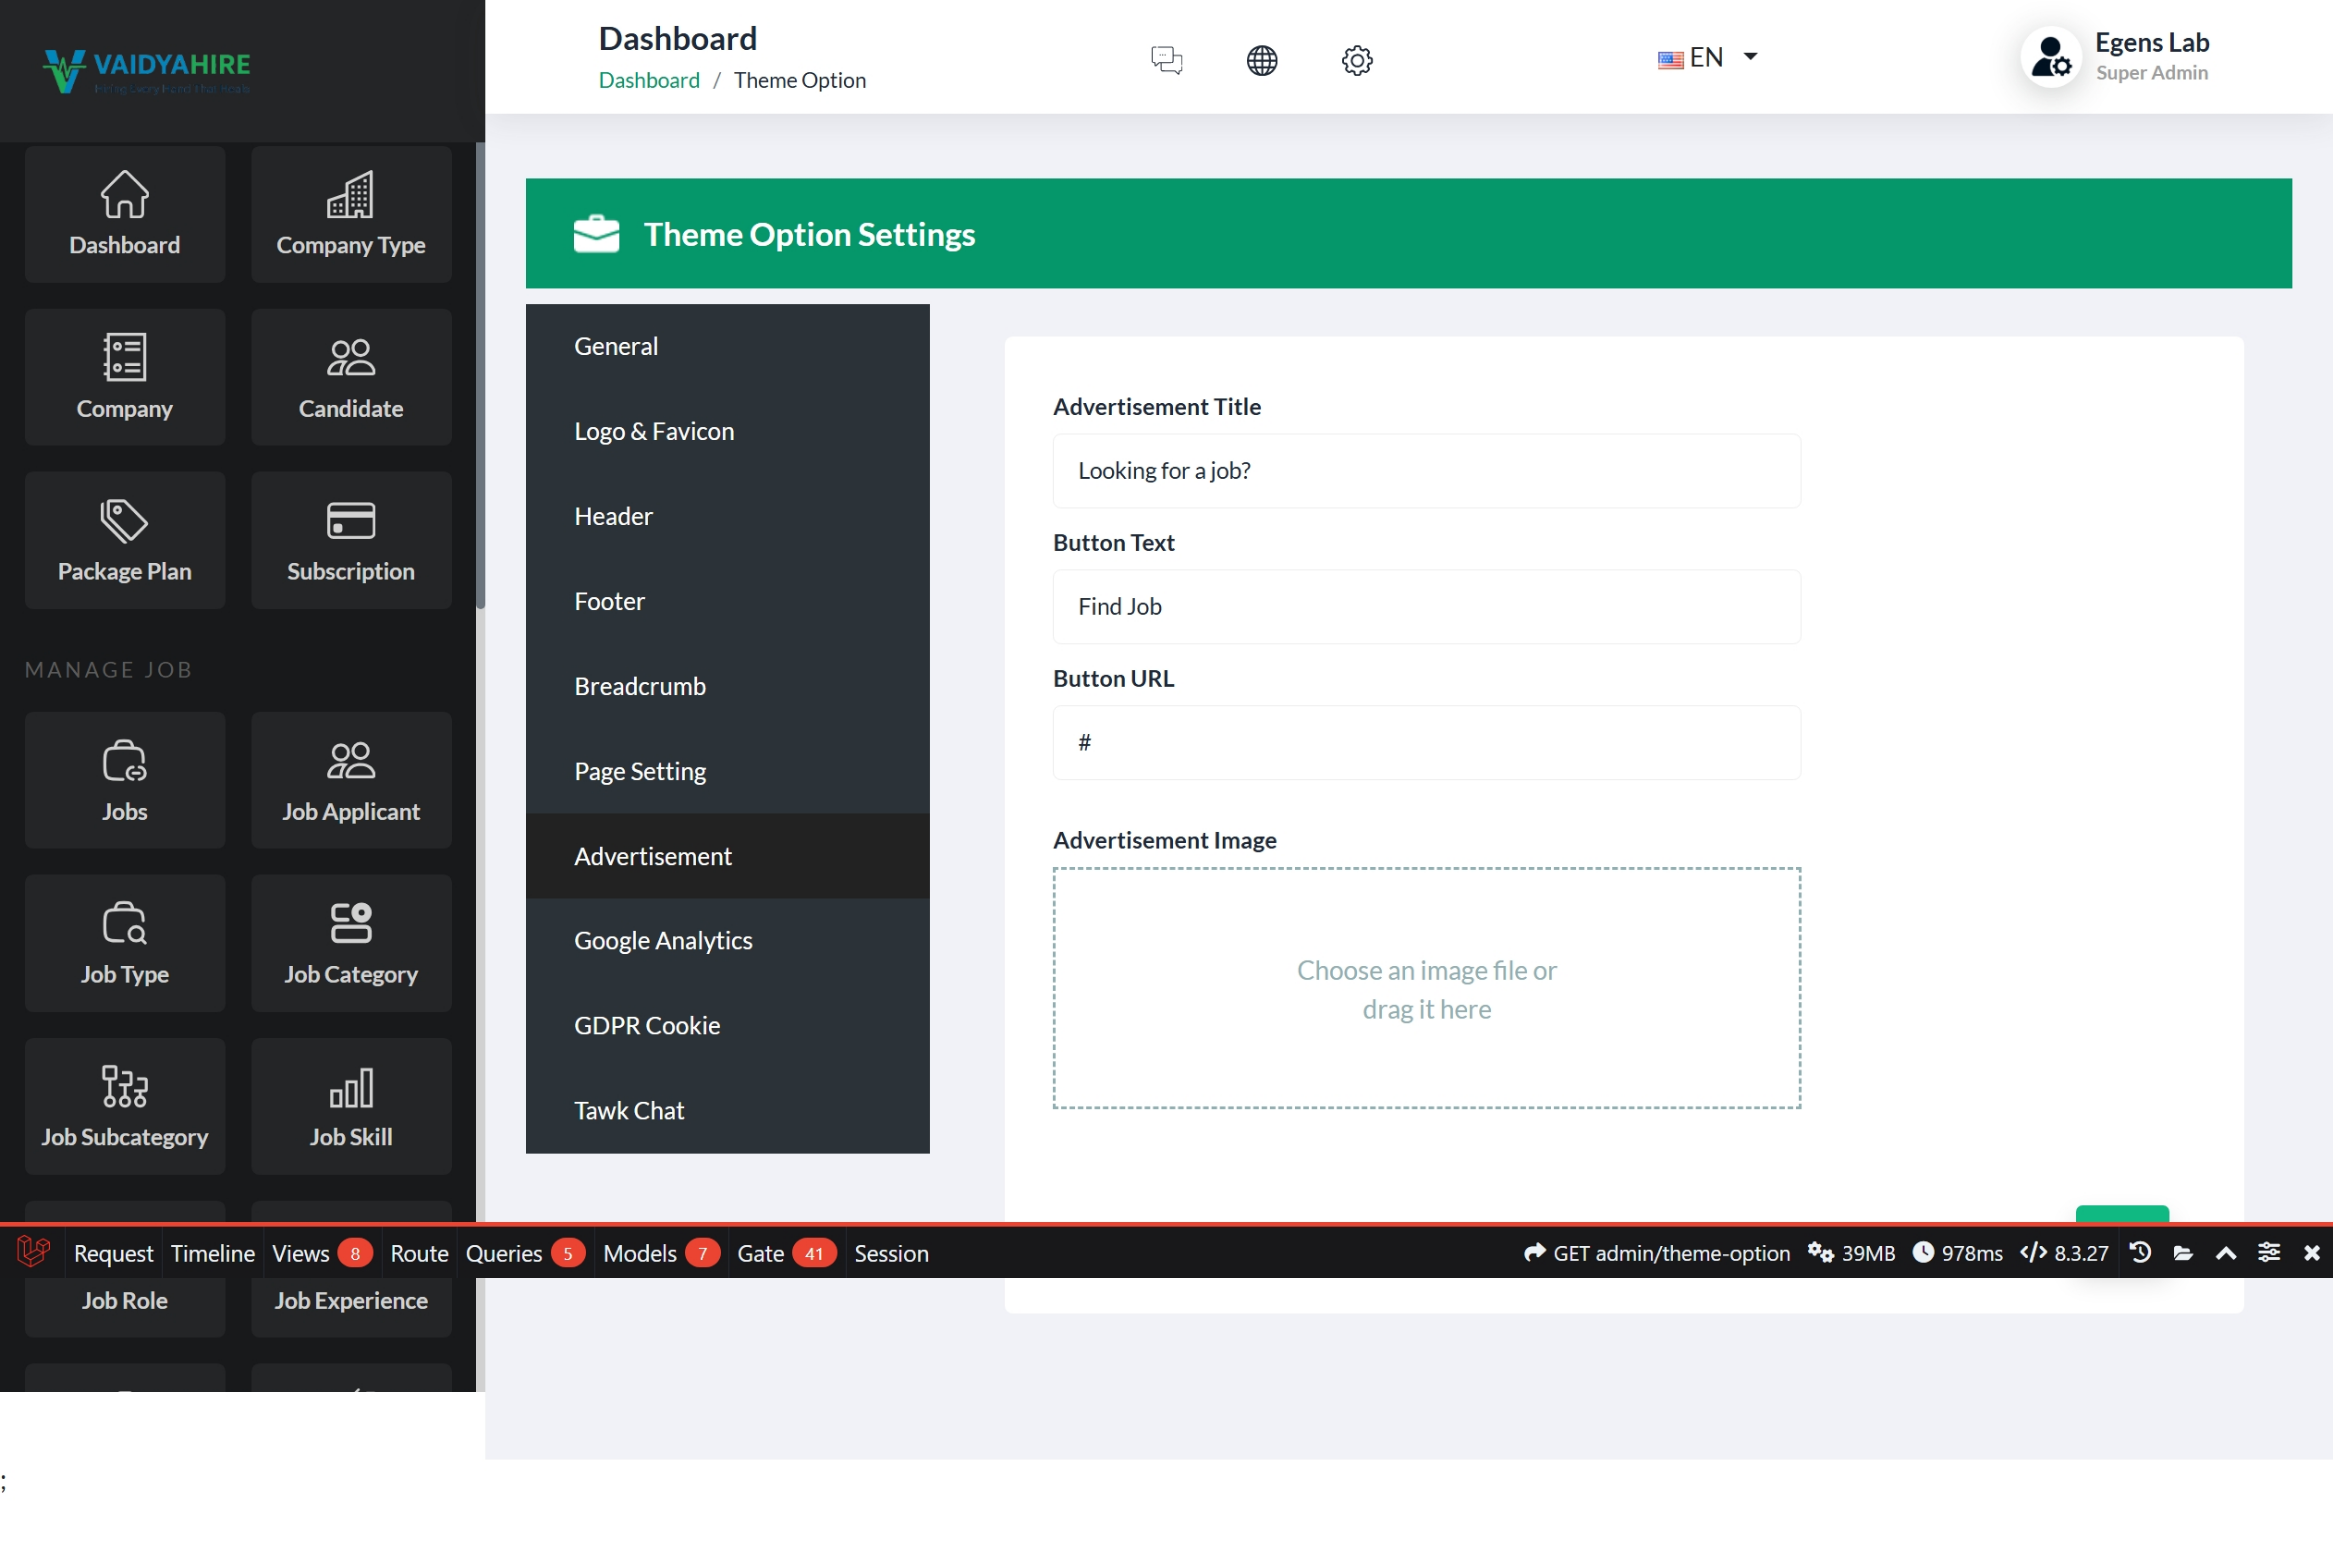Viewport: 2333px width, 1548px height.
Task: Click the Dashboard breadcrumb link
Action: (649, 80)
